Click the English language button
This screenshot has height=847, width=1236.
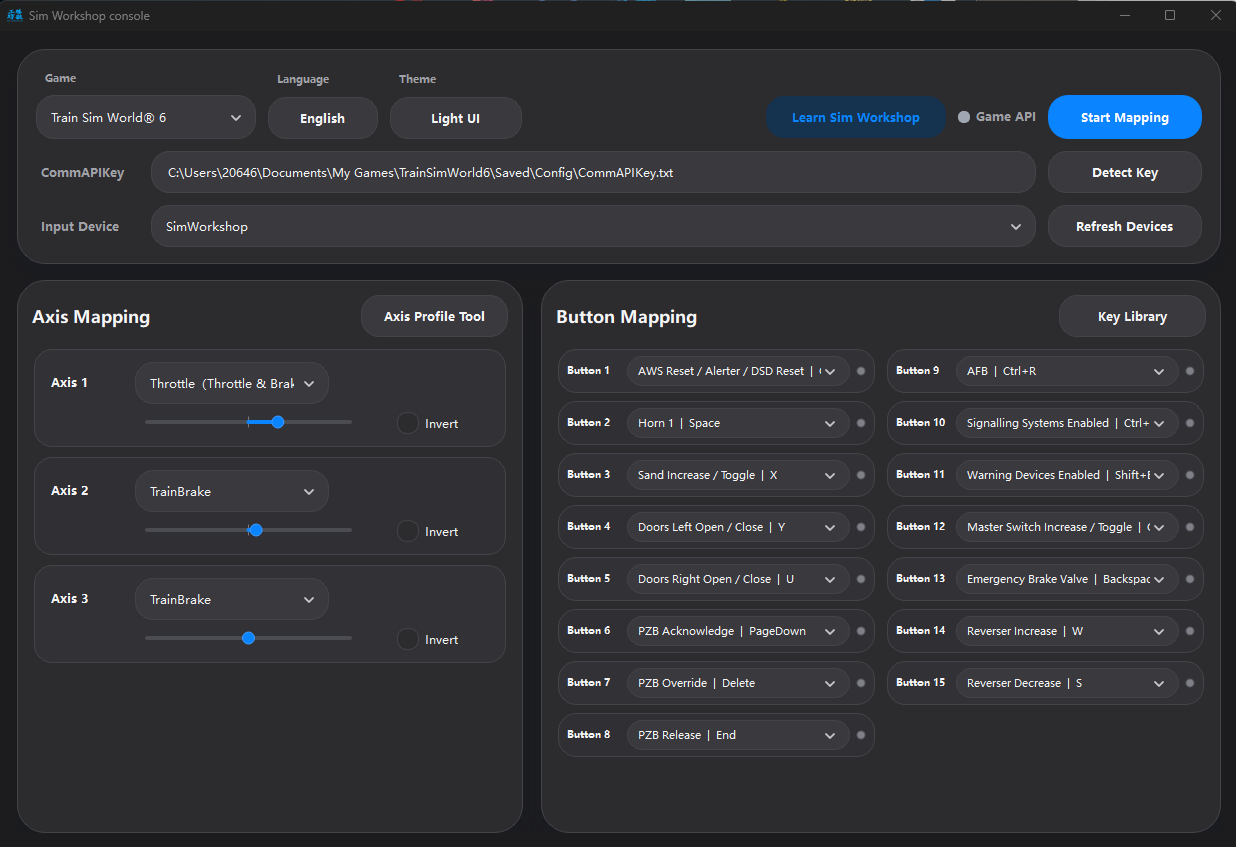pos(323,118)
